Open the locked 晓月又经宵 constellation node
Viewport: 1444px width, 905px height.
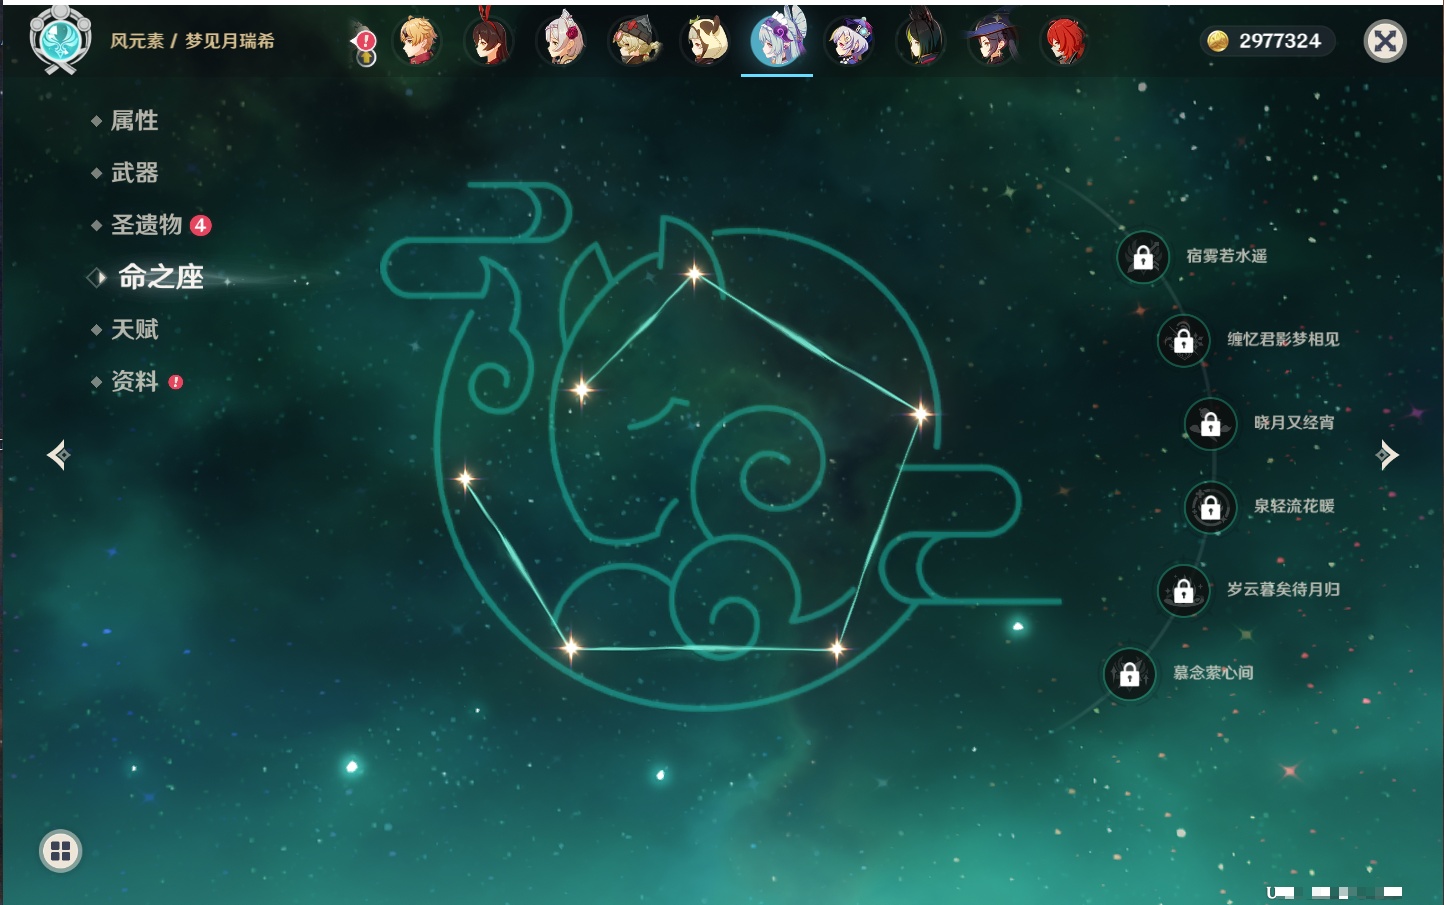1211,424
